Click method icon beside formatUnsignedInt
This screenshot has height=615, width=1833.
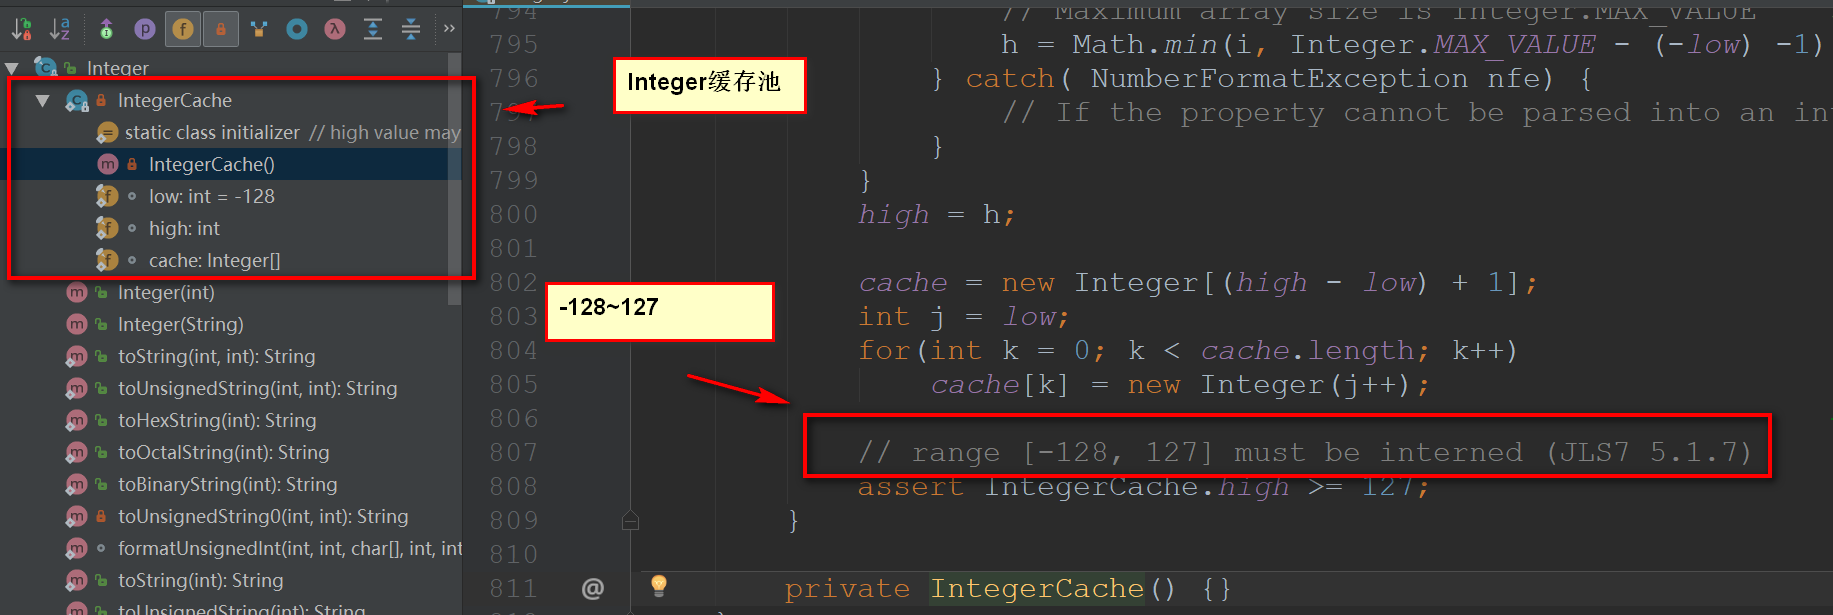tap(77, 548)
